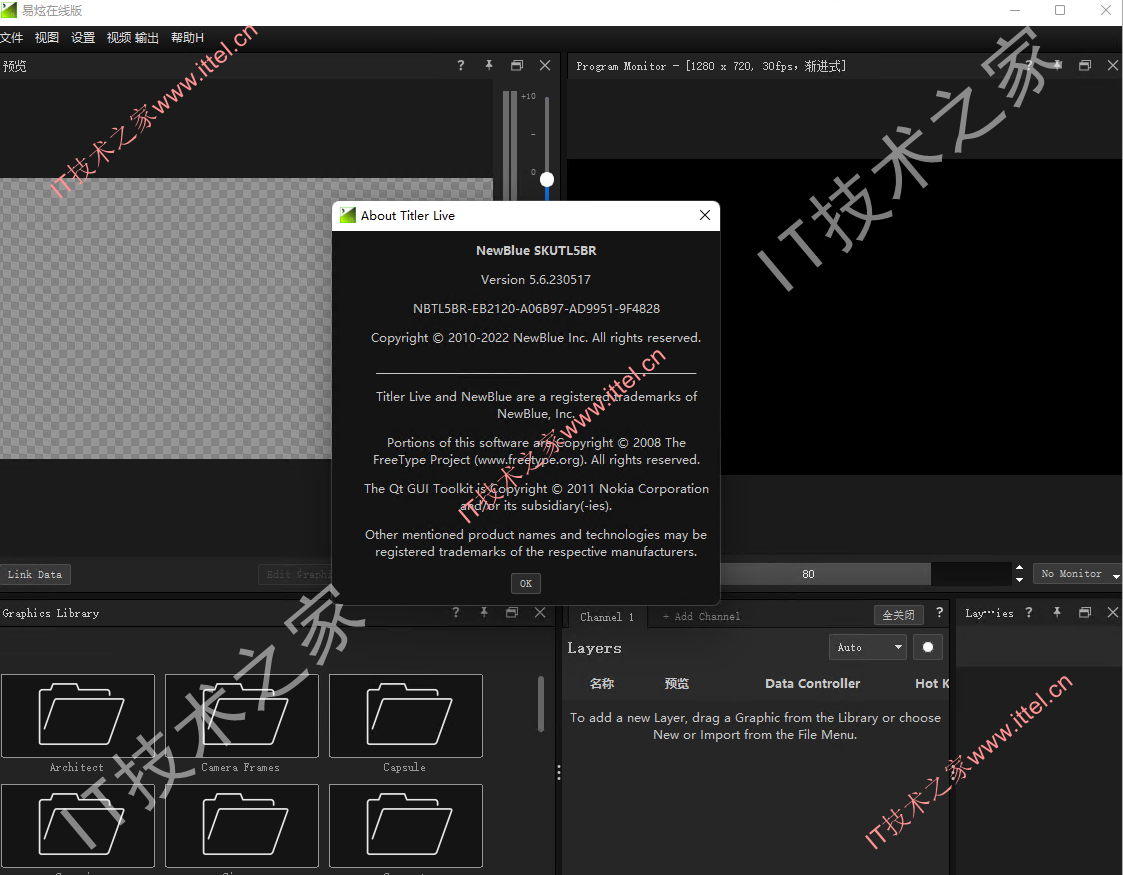Close the Graphics Library panel

click(540, 613)
